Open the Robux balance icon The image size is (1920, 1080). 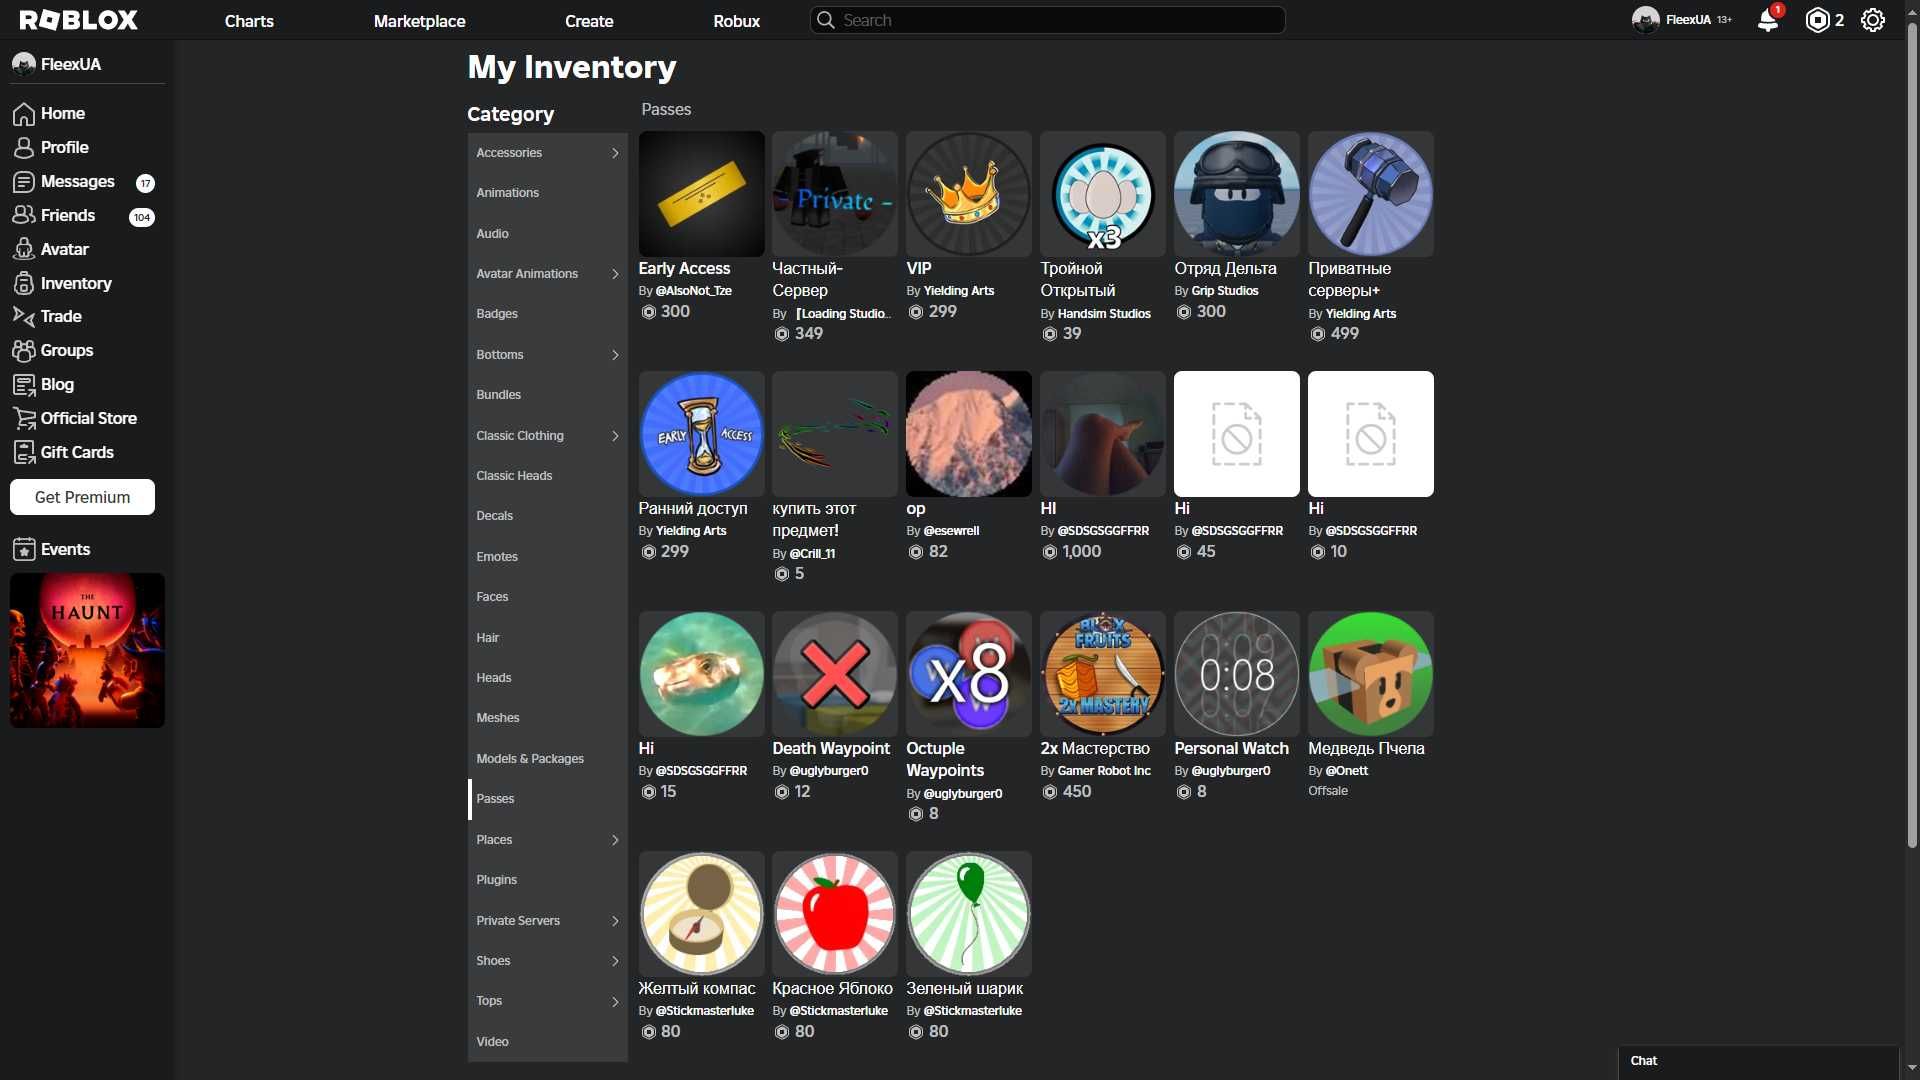coord(1817,21)
